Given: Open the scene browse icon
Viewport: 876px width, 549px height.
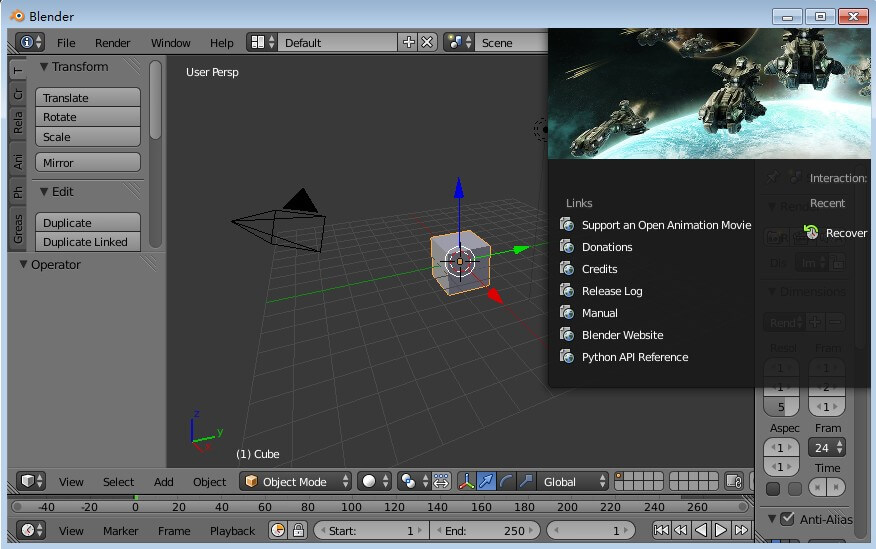Looking at the screenshot, I should (x=460, y=42).
